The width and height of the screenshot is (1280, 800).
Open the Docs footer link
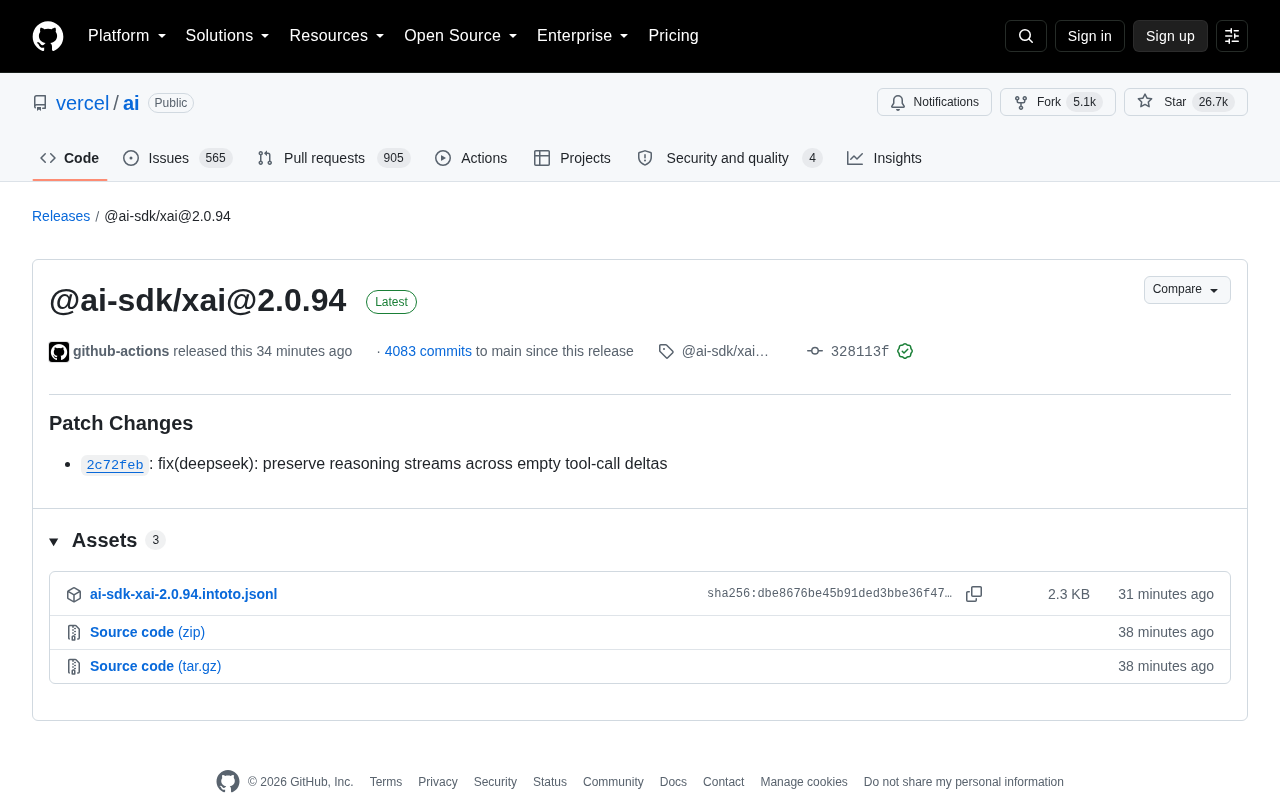coord(673,782)
